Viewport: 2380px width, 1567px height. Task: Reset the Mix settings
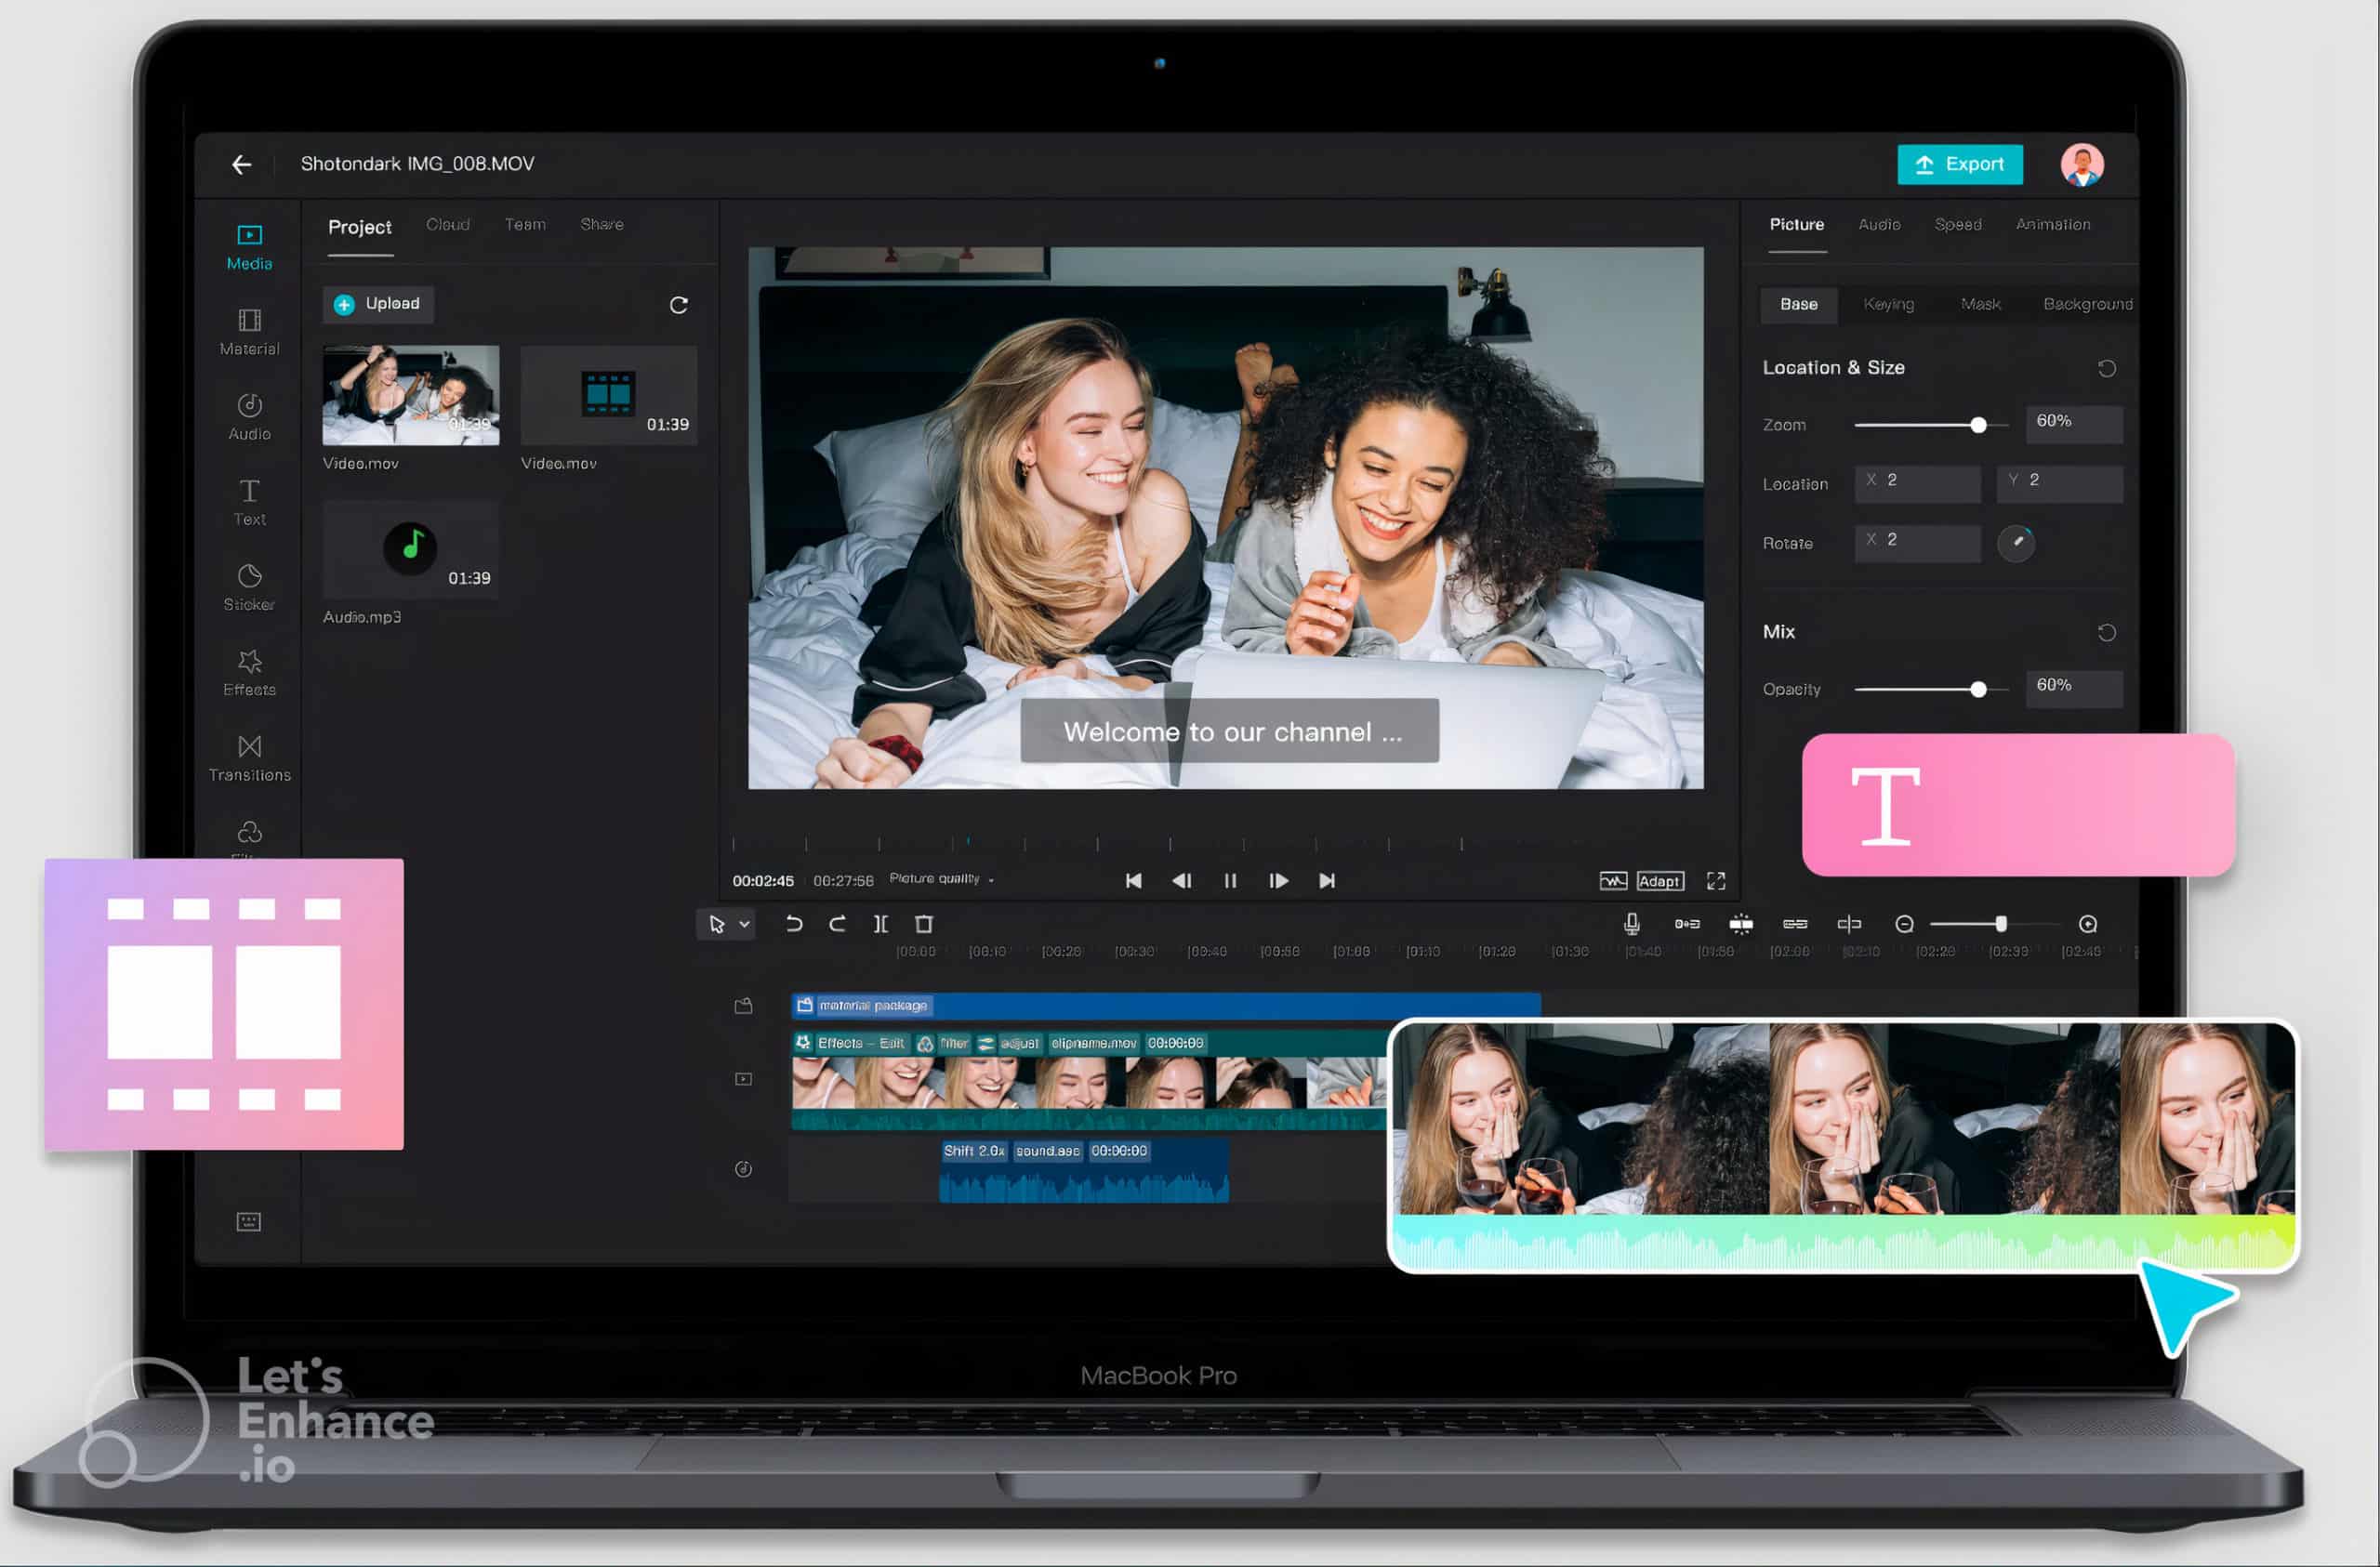(x=2106, y=632)
